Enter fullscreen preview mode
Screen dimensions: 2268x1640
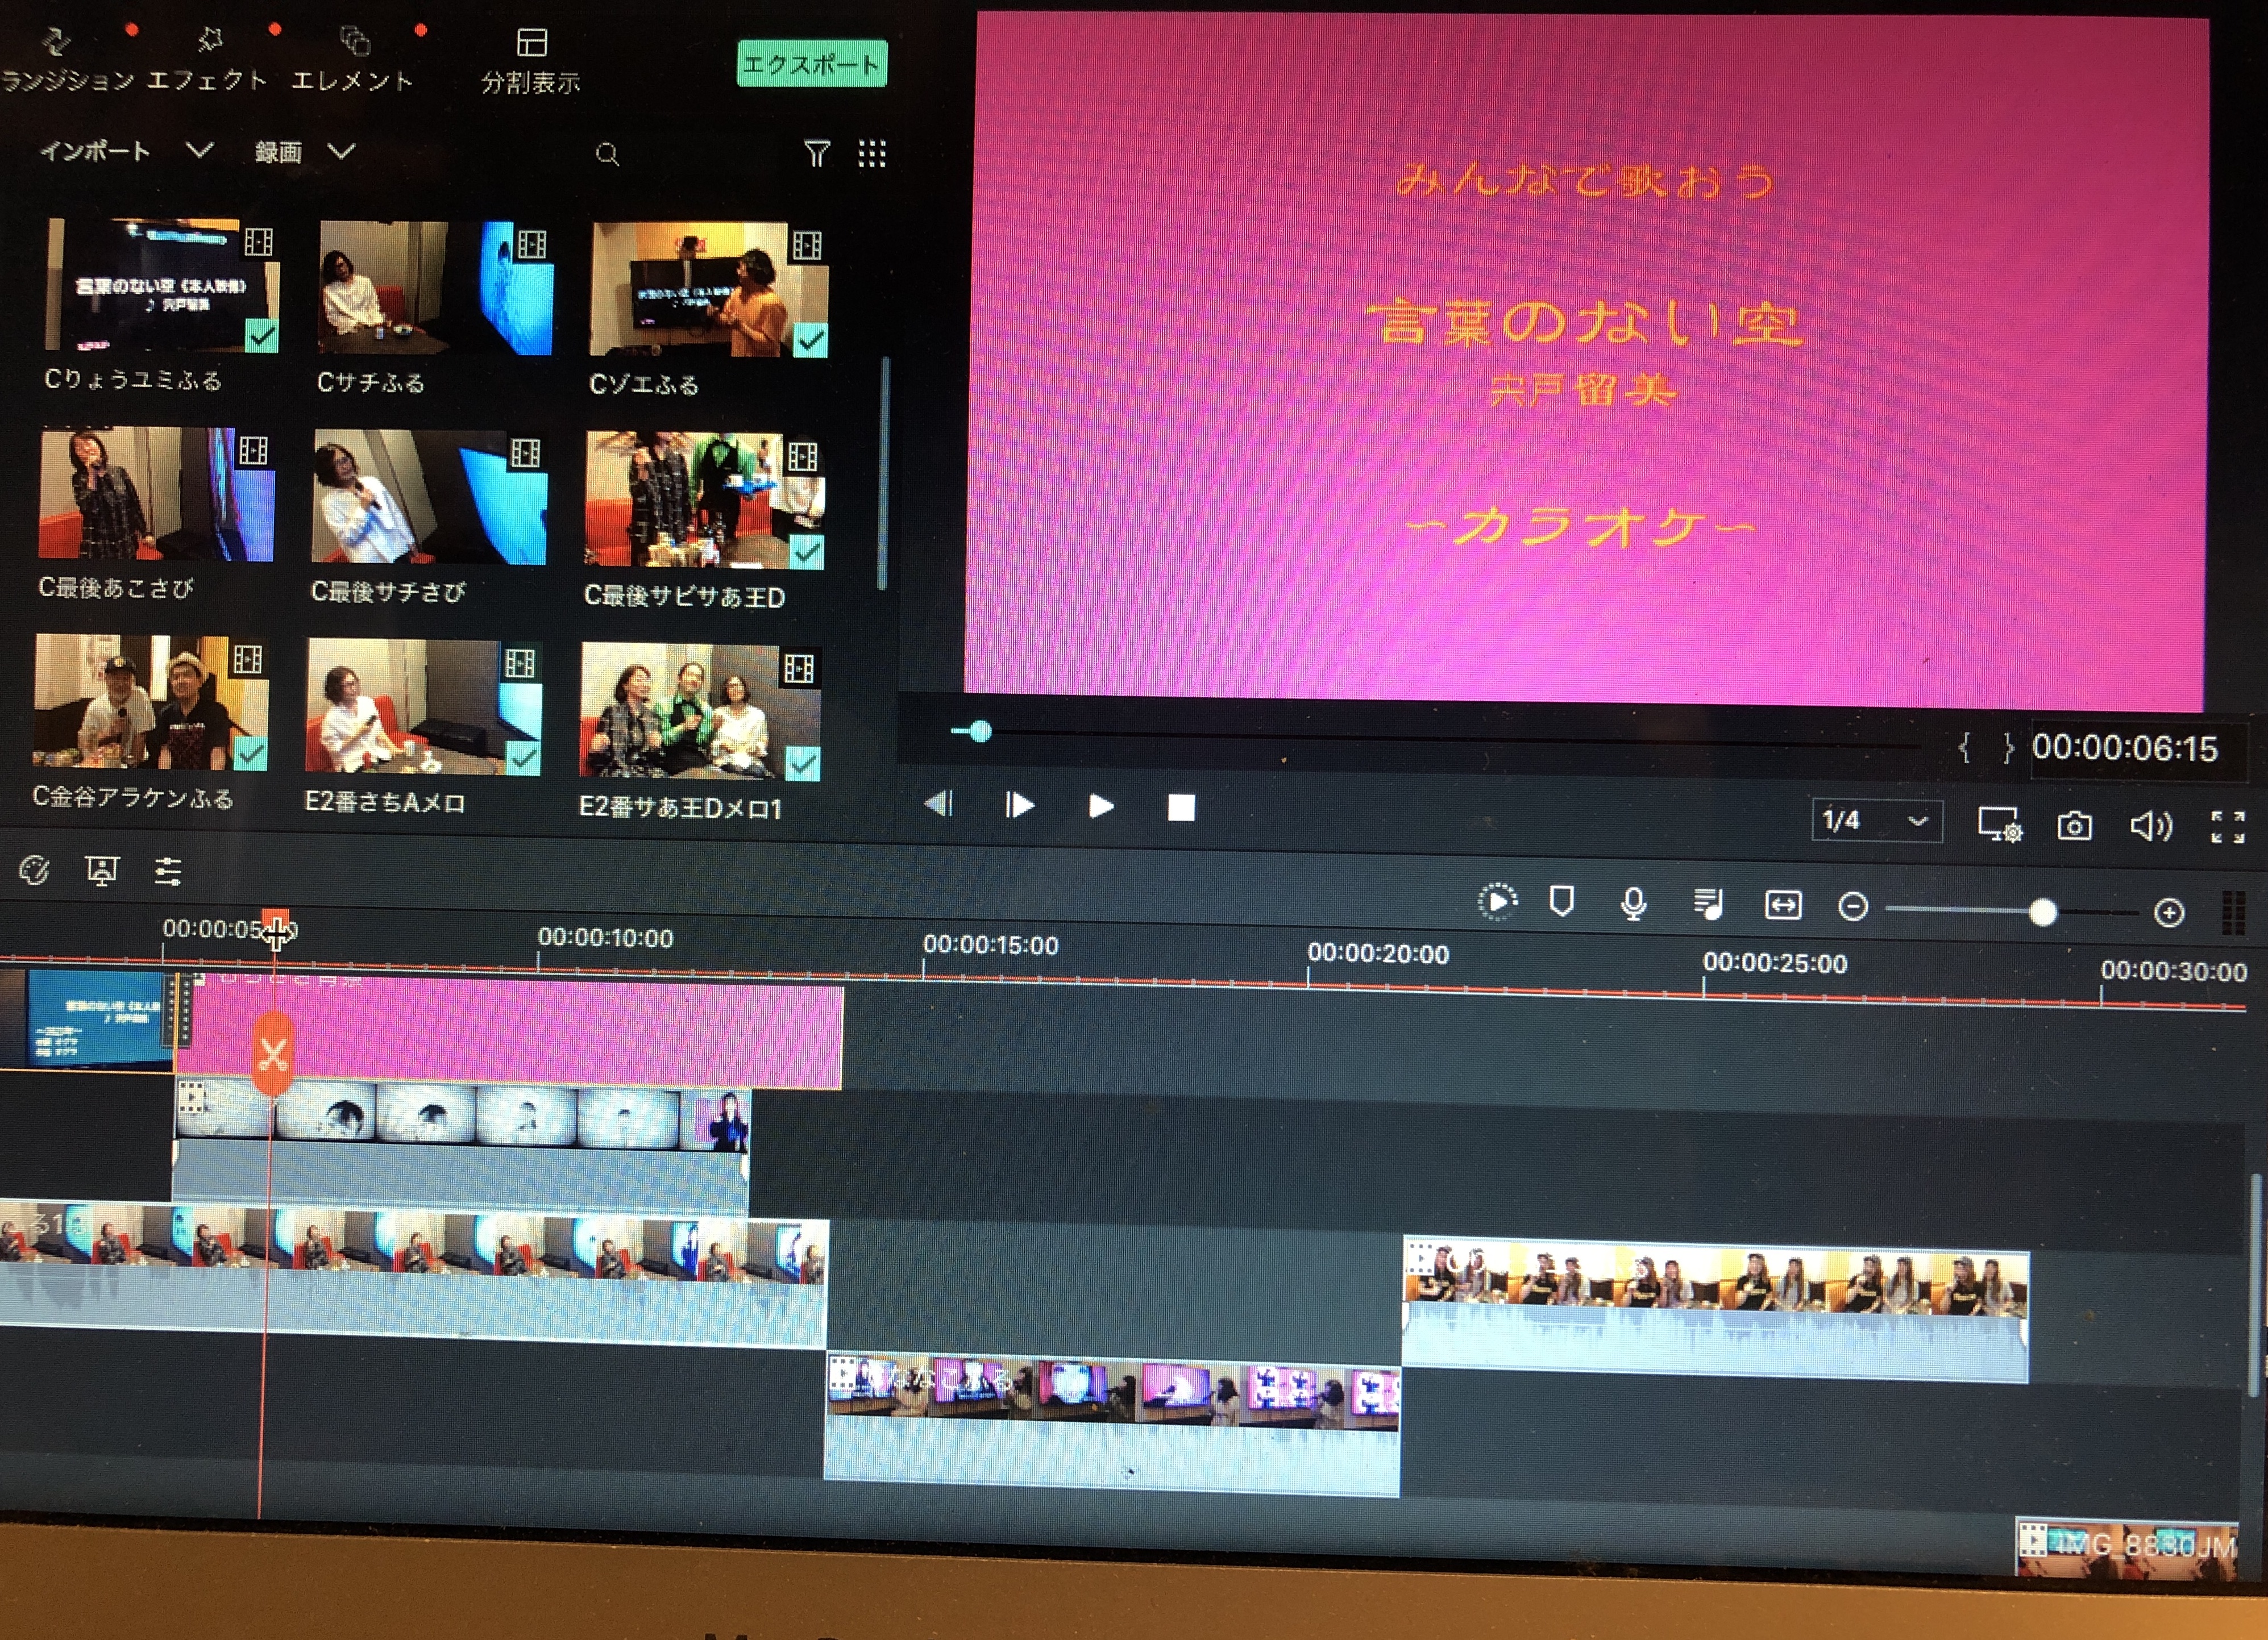pos(2227,827)
